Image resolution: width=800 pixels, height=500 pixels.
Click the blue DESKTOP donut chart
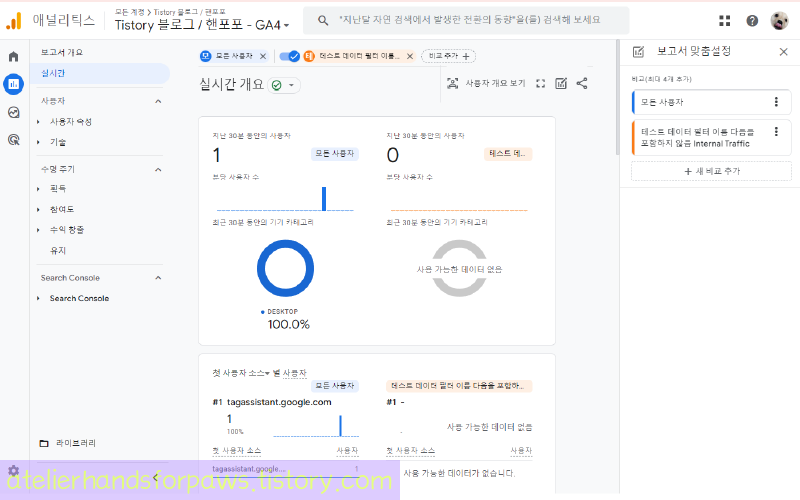(x=285, y=268)
